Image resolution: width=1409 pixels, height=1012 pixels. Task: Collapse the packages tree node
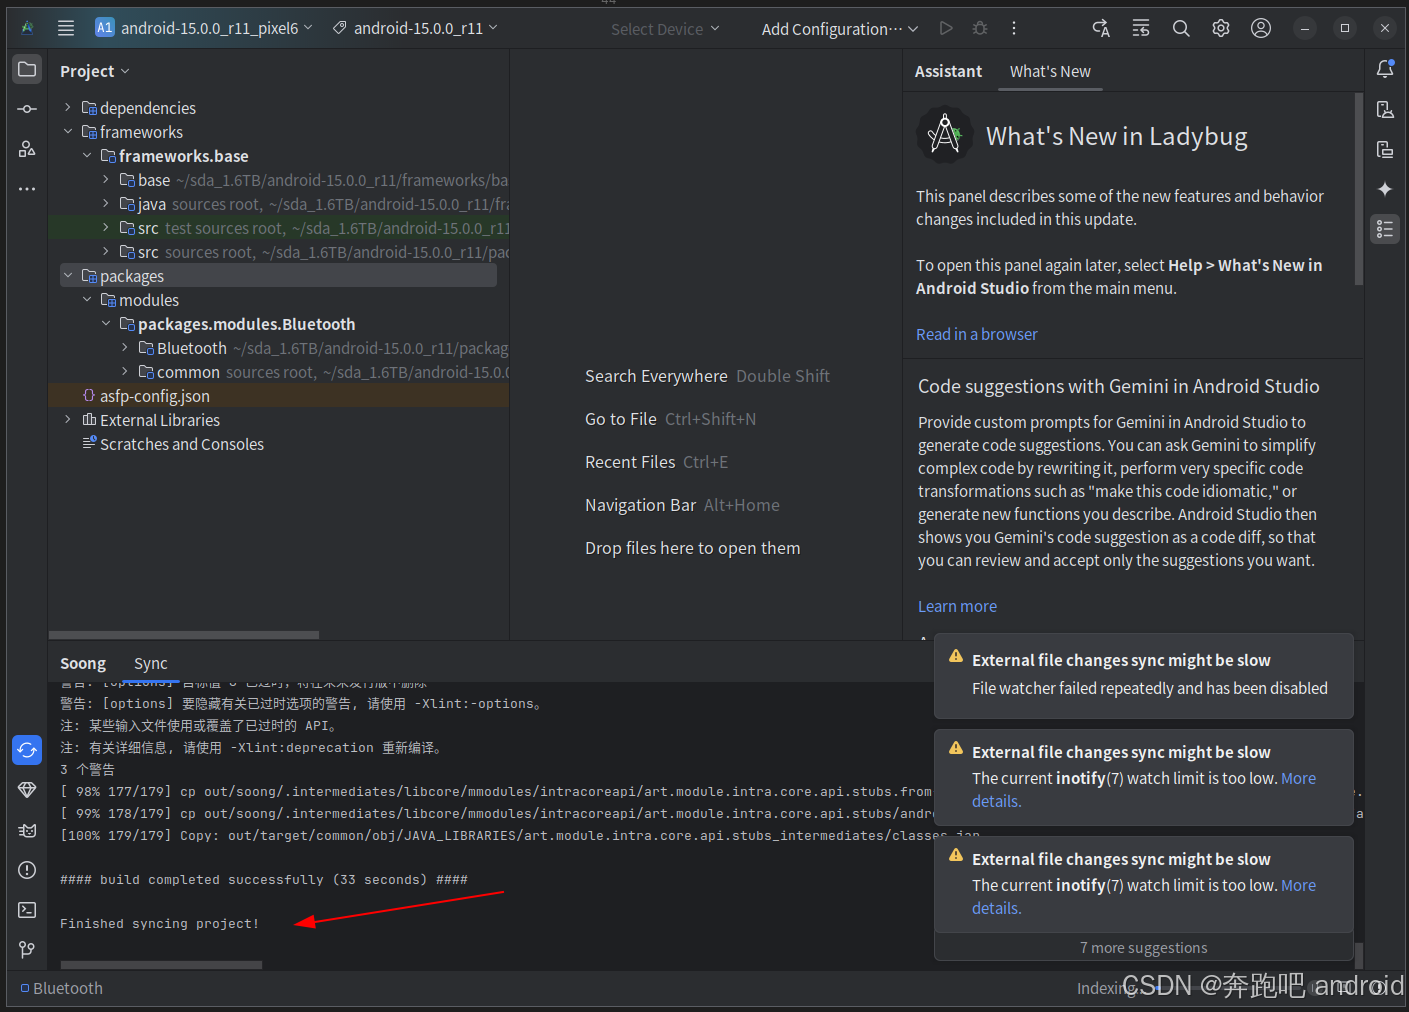(67, 276)
